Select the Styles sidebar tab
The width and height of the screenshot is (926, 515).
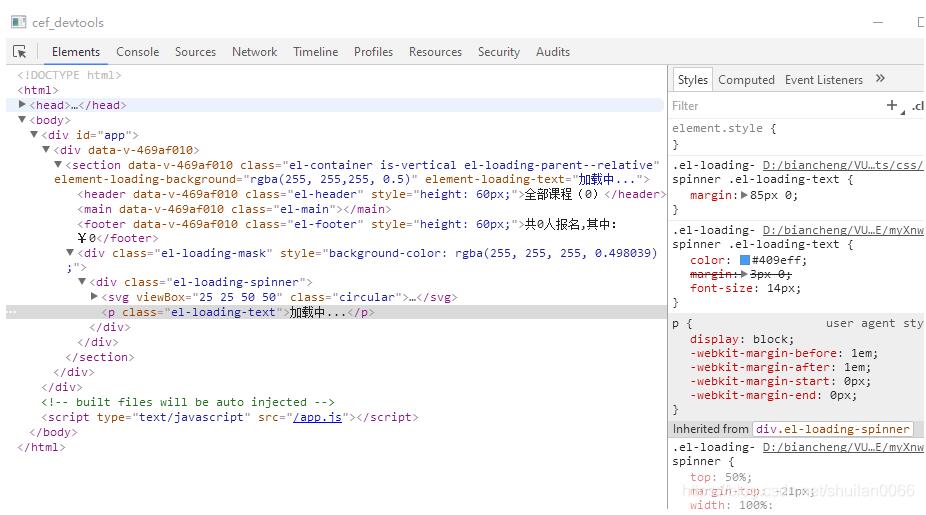pyautogui.click(x=693, y=80)
